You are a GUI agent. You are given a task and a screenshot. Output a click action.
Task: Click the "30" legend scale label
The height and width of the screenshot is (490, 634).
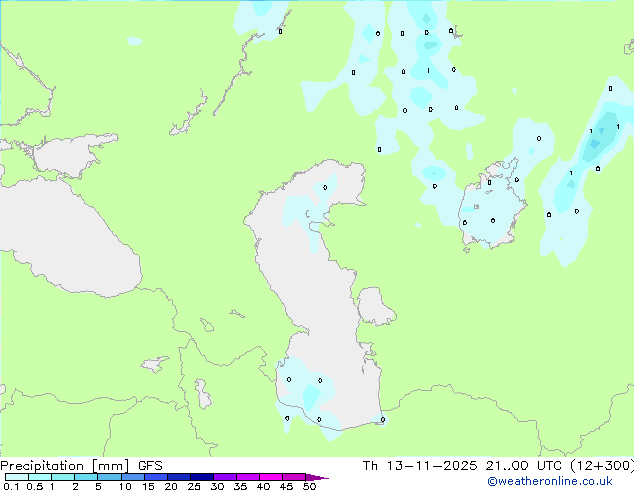(217, 486)
